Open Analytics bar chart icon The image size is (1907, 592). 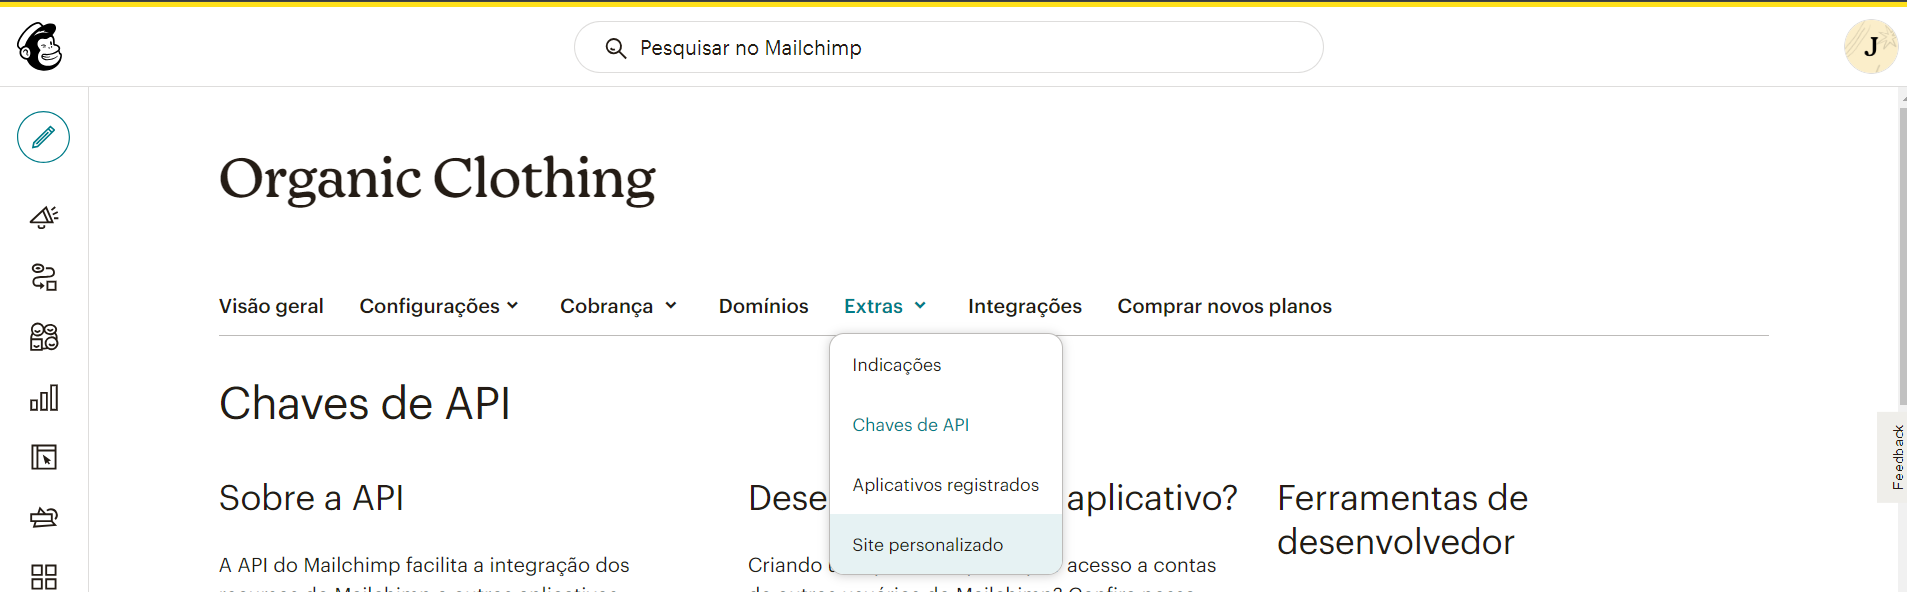(x=44, y=398)
